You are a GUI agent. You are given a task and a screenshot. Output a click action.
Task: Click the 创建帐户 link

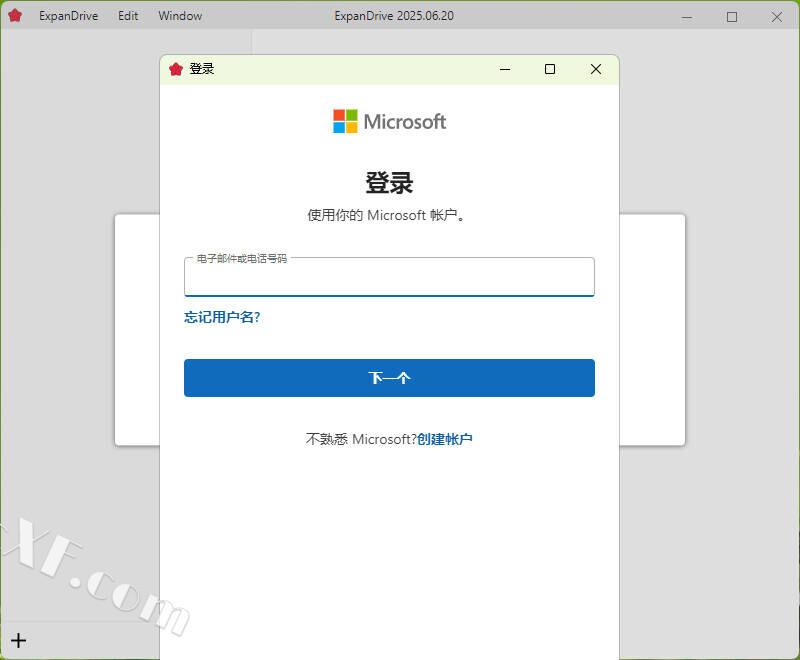pyautogui.click(x=444, y=439)
